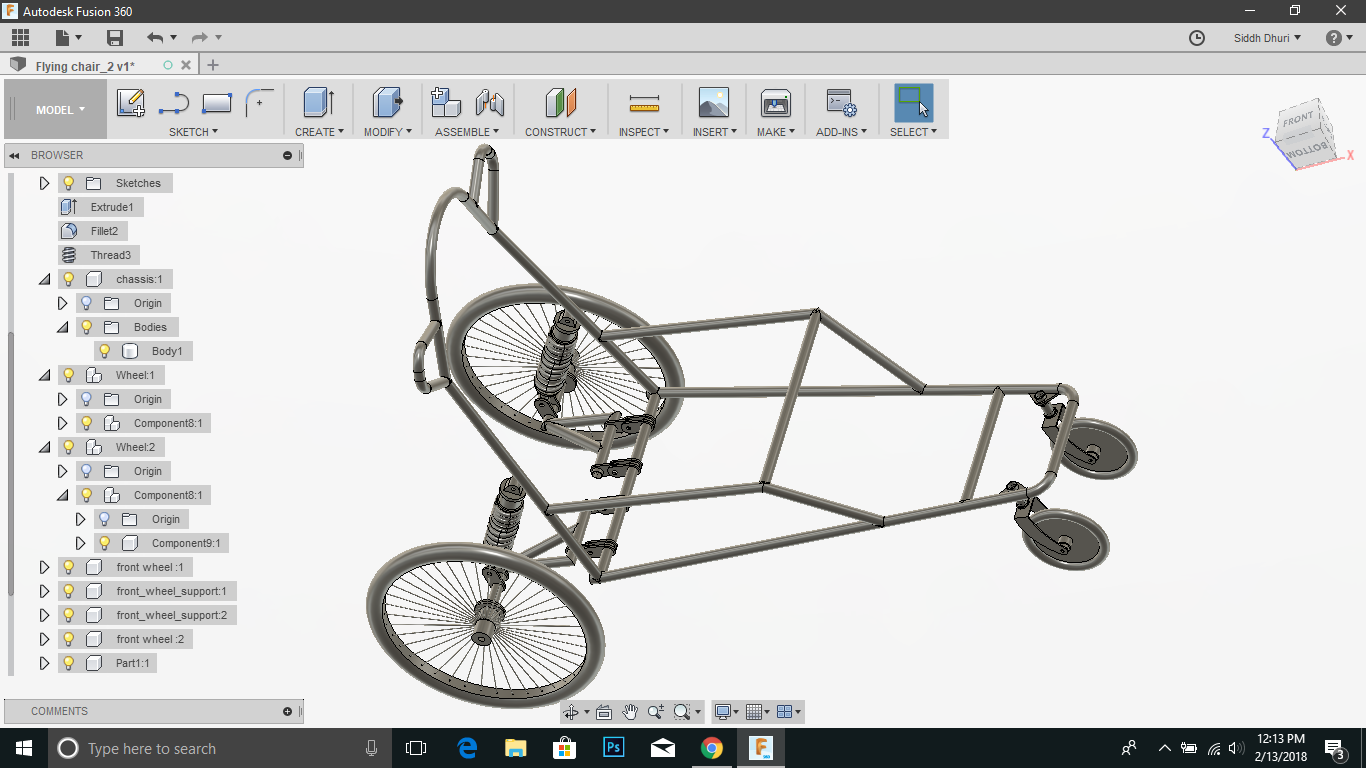Open Siddh Dhuri account menu
Viewport: 1366px width, 768px height.
[x=1267, y=38]
